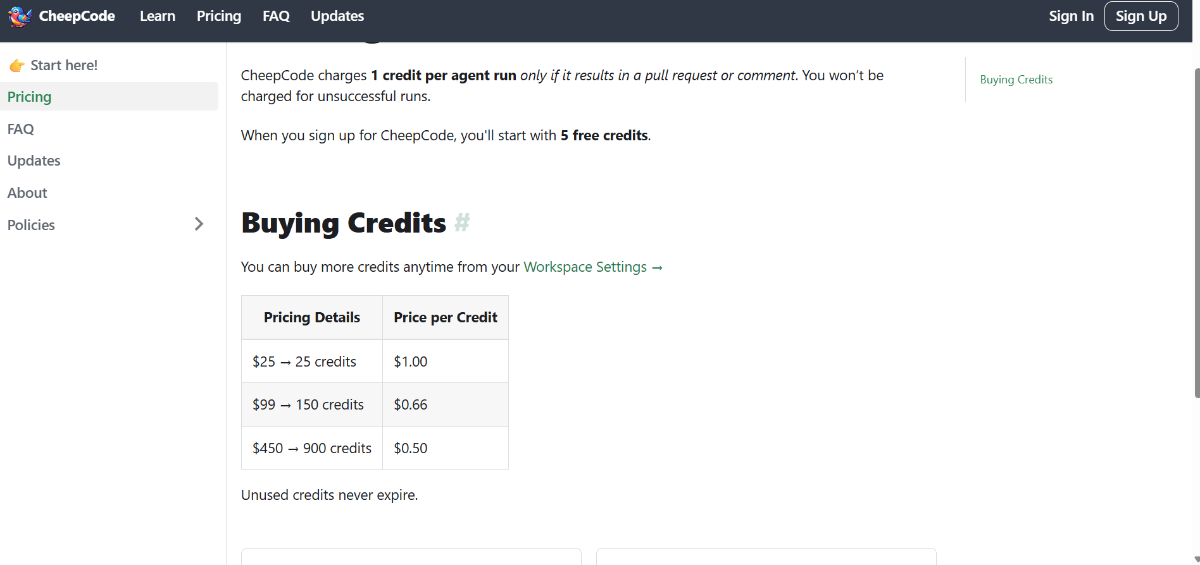
Task: Expand the Policies section chevron
Action: click(199, 225)
